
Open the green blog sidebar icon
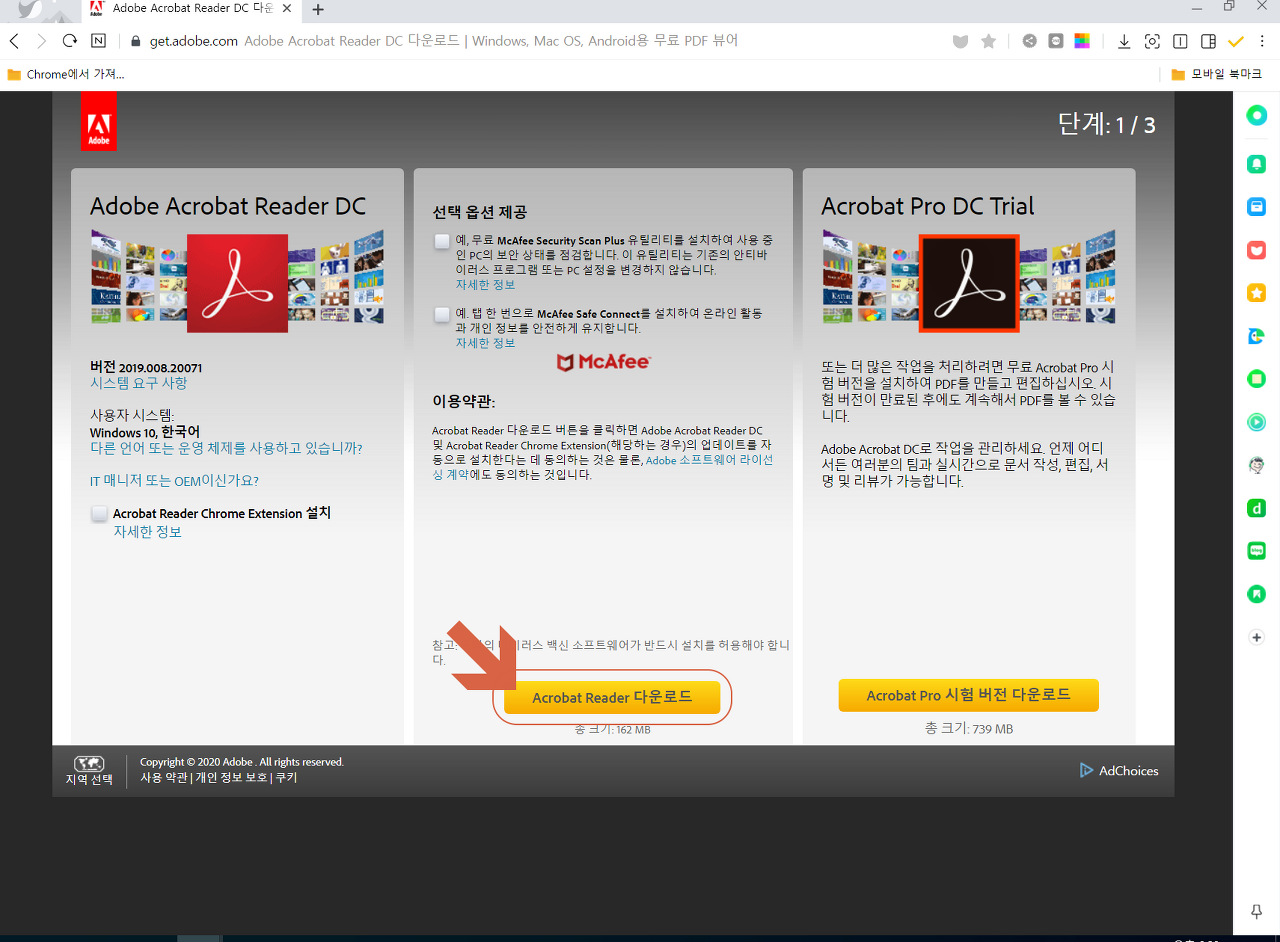click(1257, 551)
